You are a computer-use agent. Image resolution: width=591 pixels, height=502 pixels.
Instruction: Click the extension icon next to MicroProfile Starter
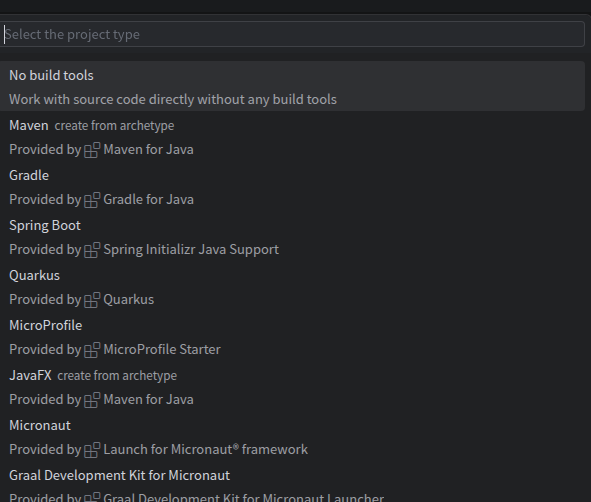[92, 350]
